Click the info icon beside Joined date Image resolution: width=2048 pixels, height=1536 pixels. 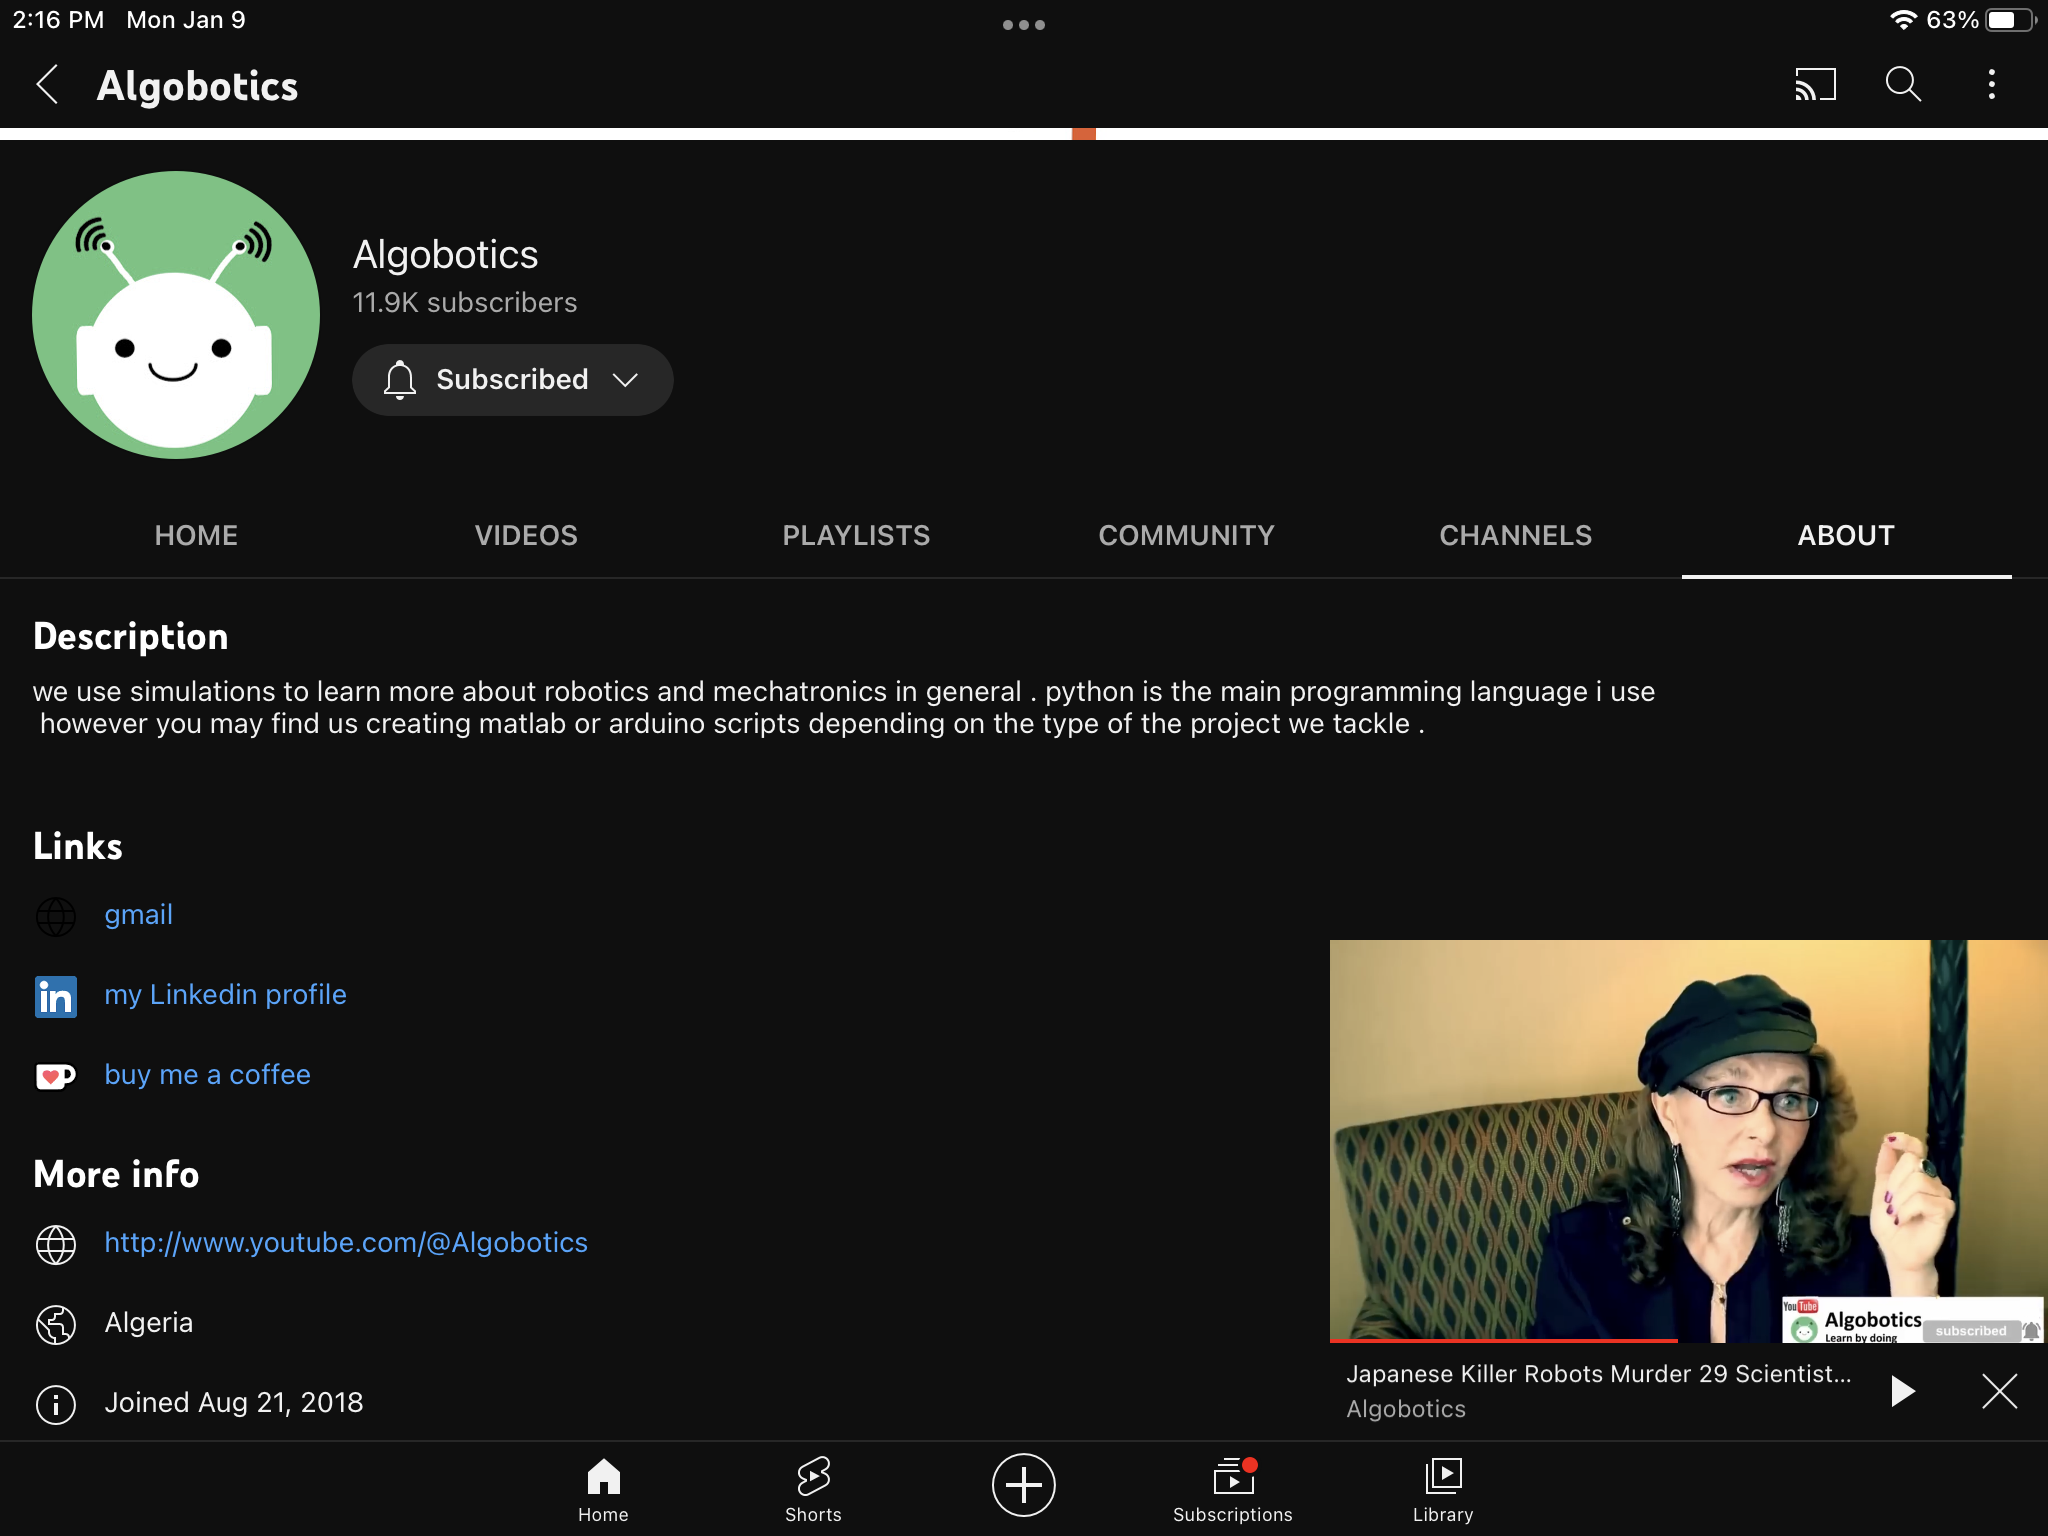[x=56, y=1404]
